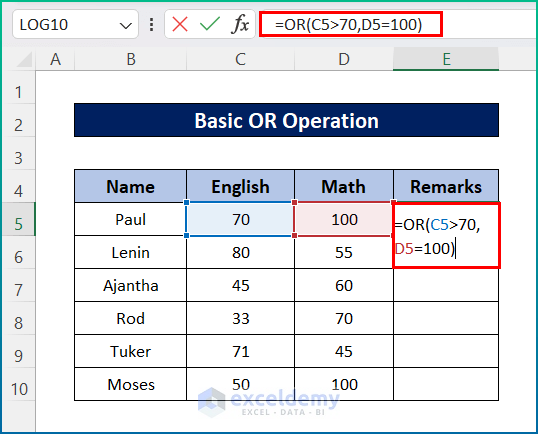
Task: Click the Name Box showing LOG10
Action: (x=75, y=24)
